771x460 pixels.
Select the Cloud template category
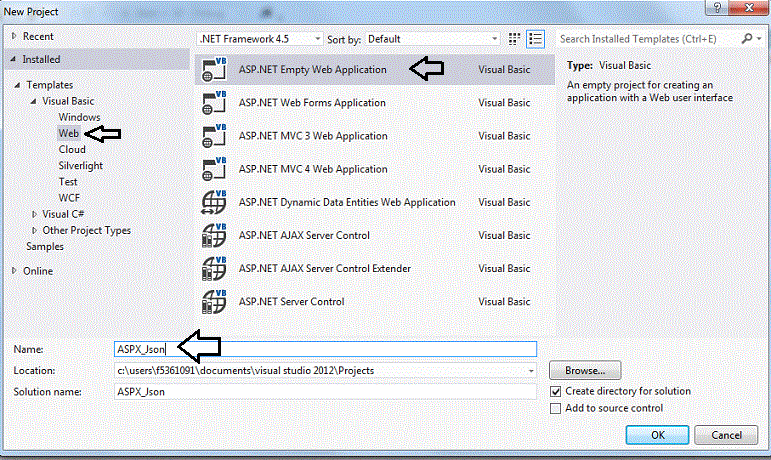[72, 149]
